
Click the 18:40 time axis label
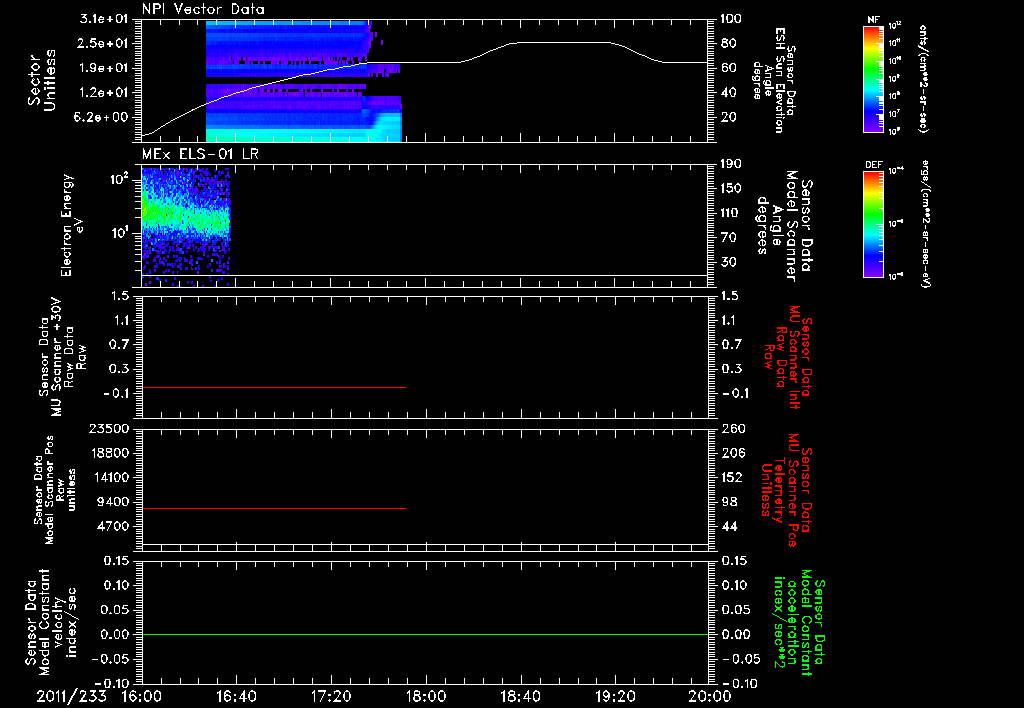click(x=520, y=696)
